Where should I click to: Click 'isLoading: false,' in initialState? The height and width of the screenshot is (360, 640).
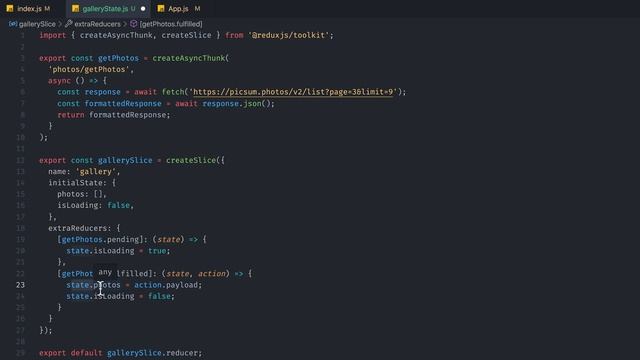click(96, 205)
